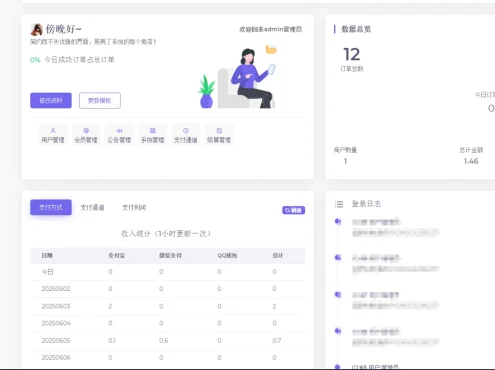Image resolution: width=495 pixels, height=370 pixels.
Task: Select the 20250602 date cell
Action: point(56,289)
